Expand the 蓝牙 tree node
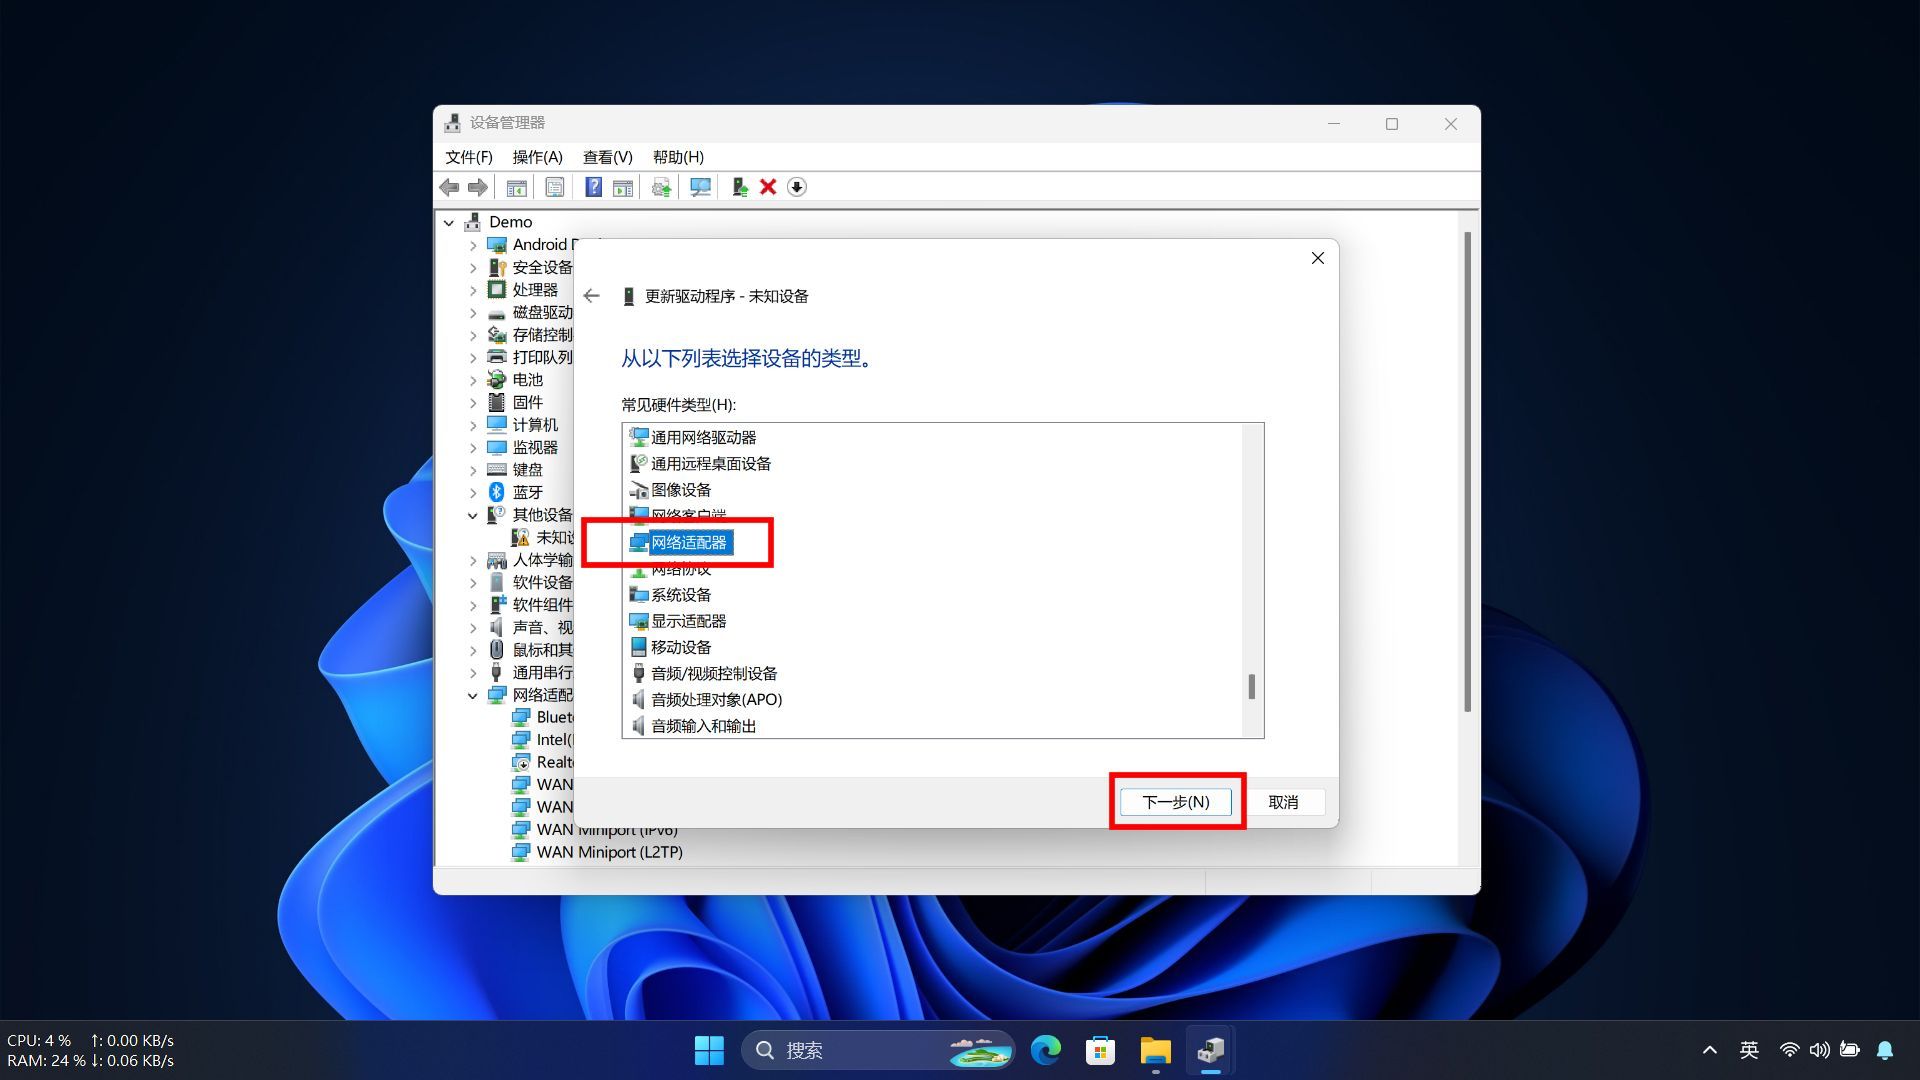 [473, 493]
